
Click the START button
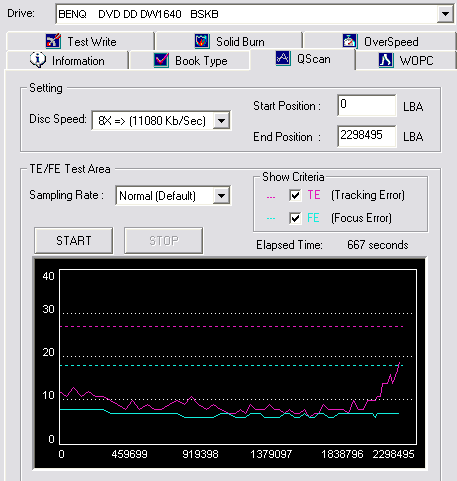(74, 241)
